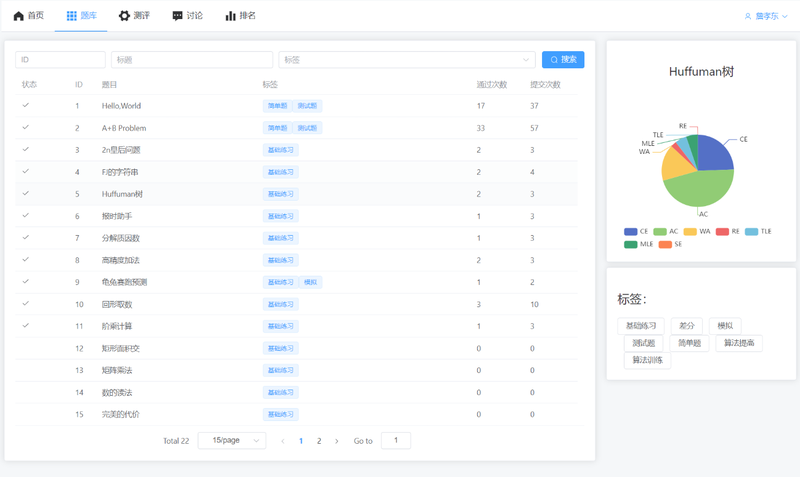The height and width of the screenshot is (477, 800).
Task: Open the 测评 gear icon in navigation
Action: point(124,16)
